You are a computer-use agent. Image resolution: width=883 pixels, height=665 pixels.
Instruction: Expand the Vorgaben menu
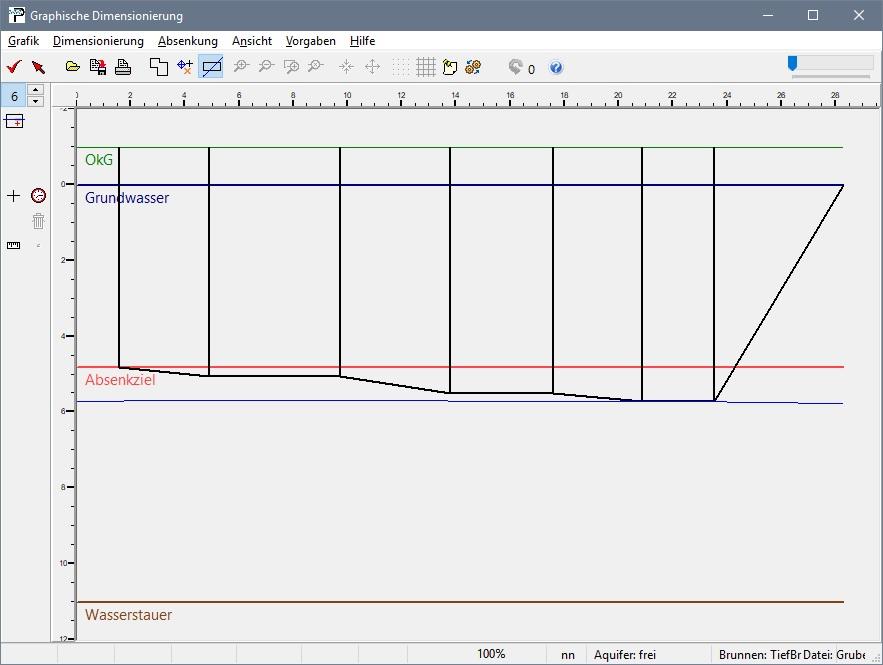click(310, 41)
